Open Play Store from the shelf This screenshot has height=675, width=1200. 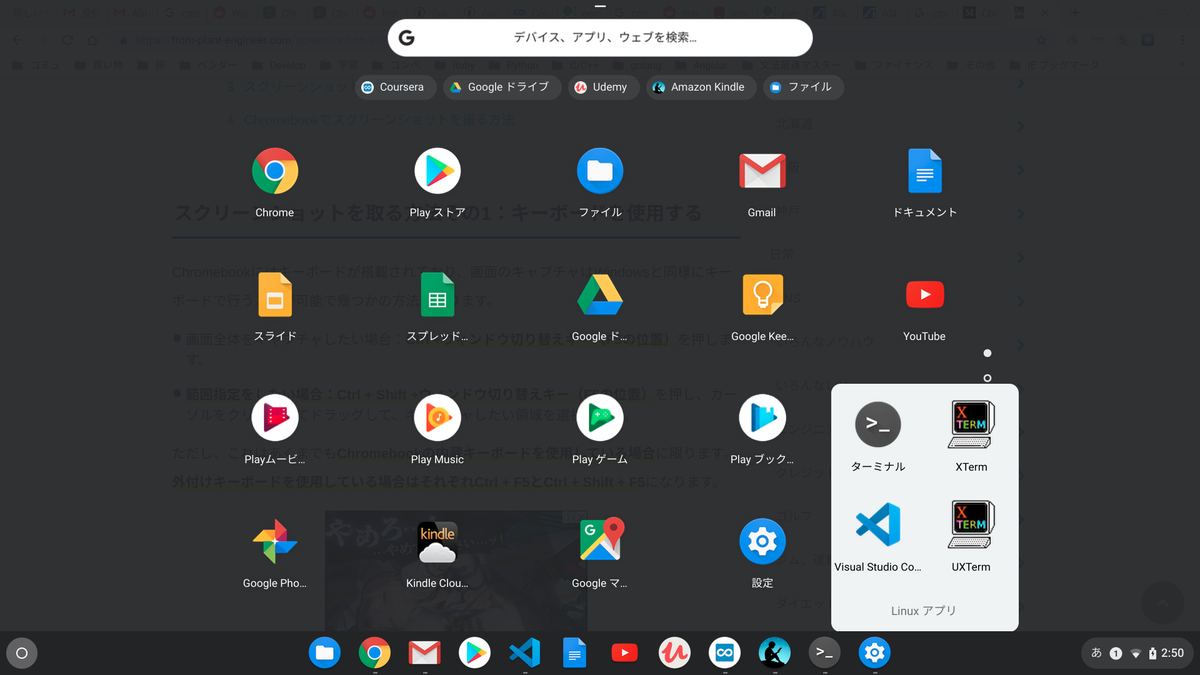pyautogui.click(x=475, y=653)
